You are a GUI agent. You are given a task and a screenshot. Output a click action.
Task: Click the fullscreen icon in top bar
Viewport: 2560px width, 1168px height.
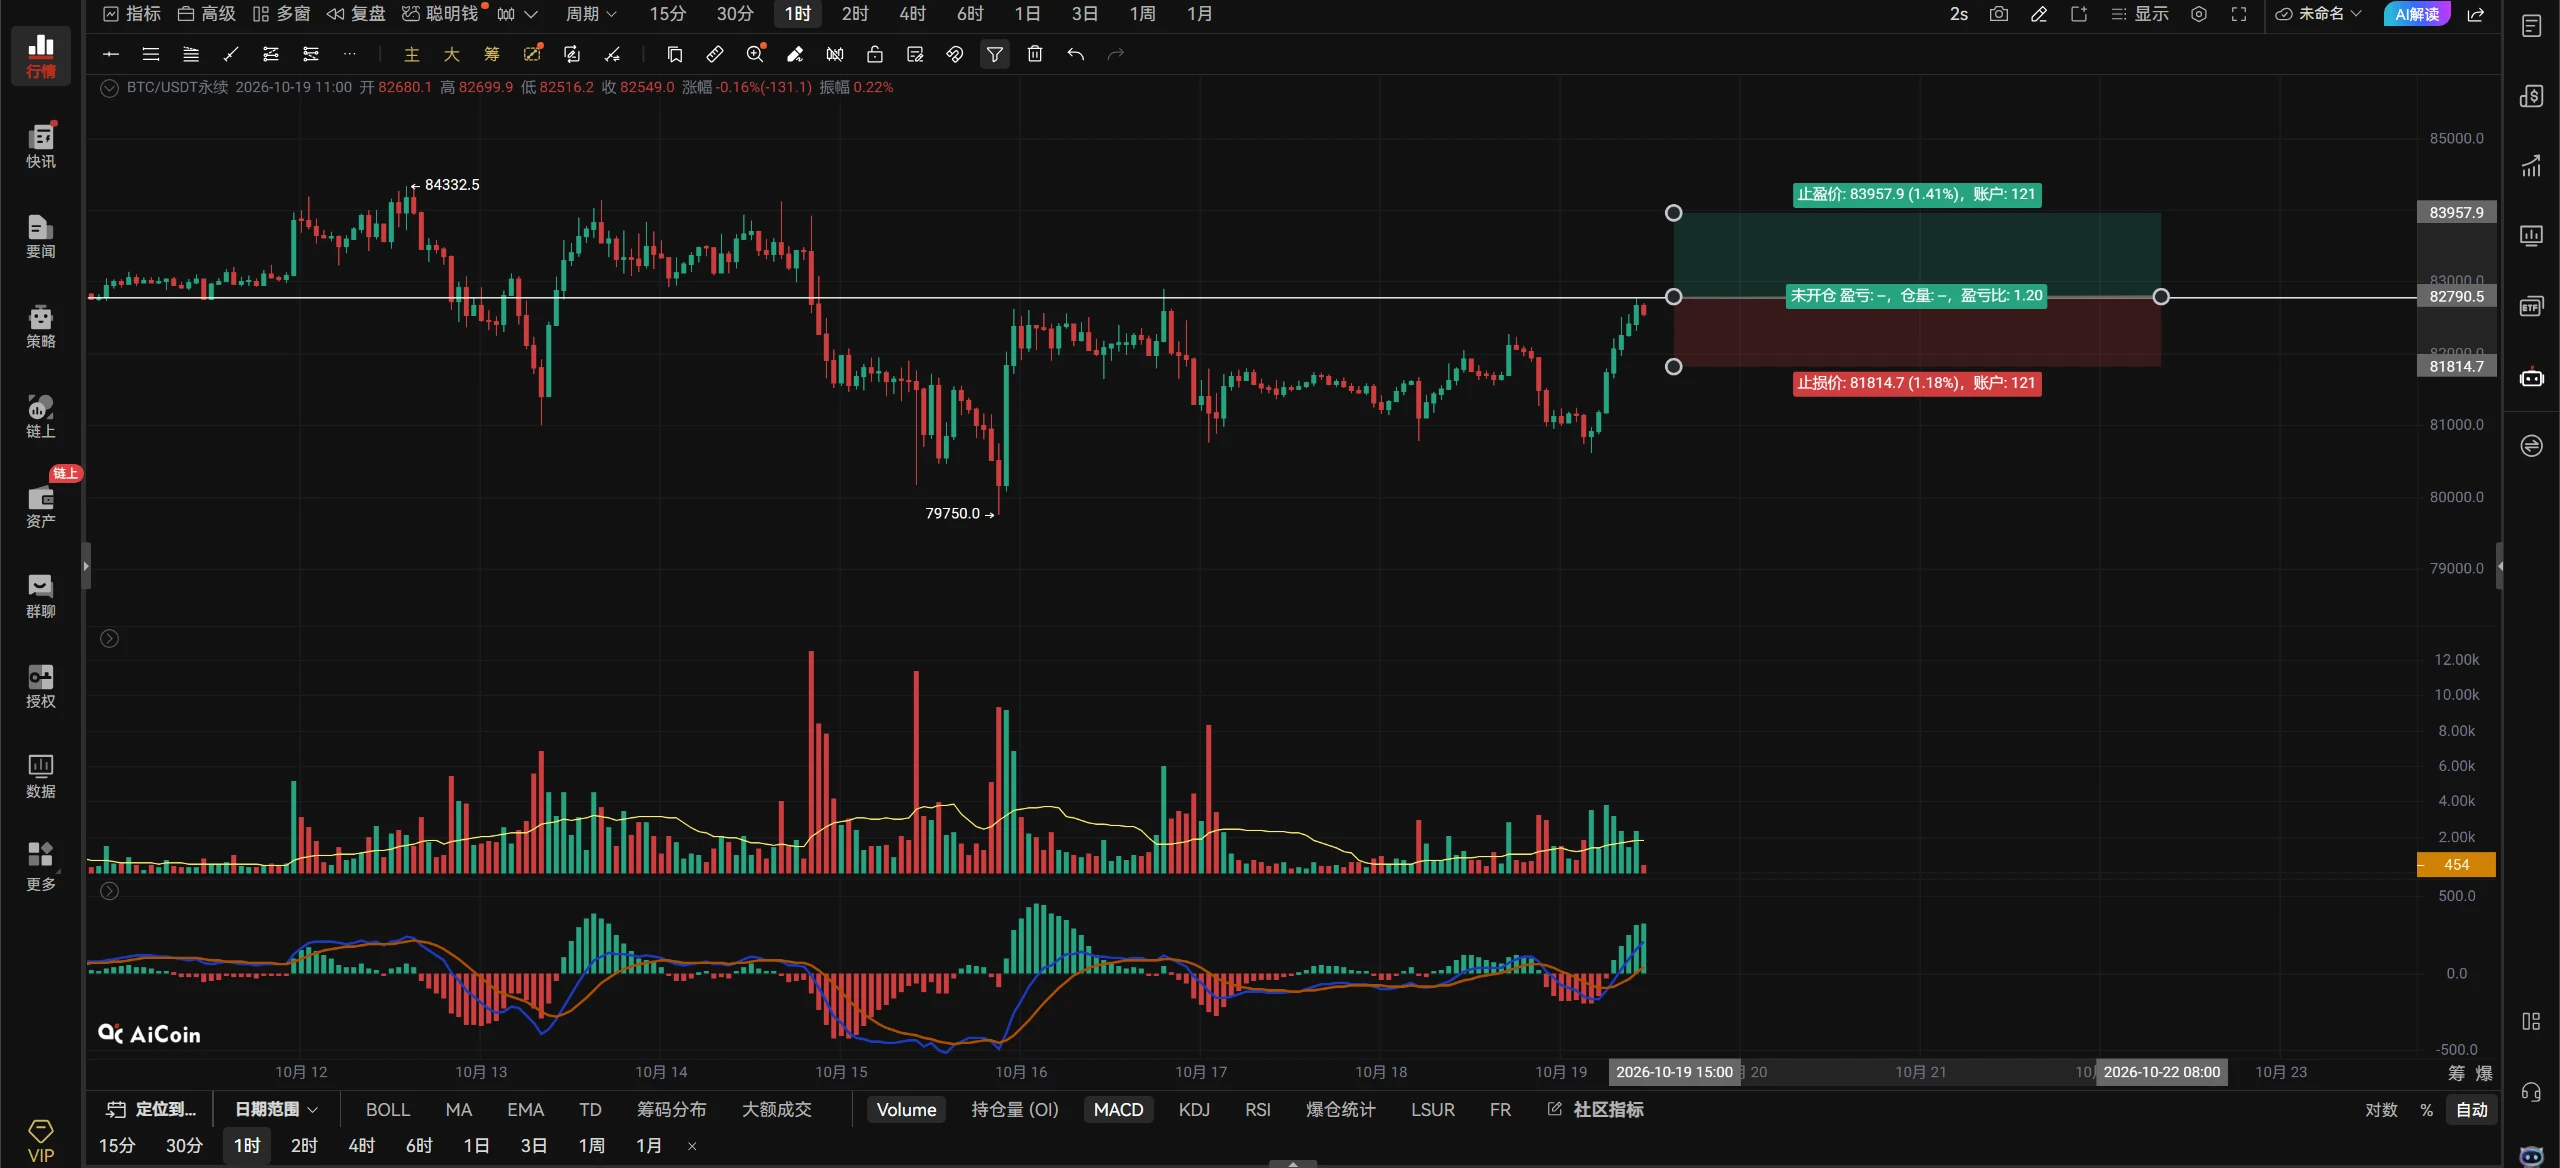coord(2239,14)
